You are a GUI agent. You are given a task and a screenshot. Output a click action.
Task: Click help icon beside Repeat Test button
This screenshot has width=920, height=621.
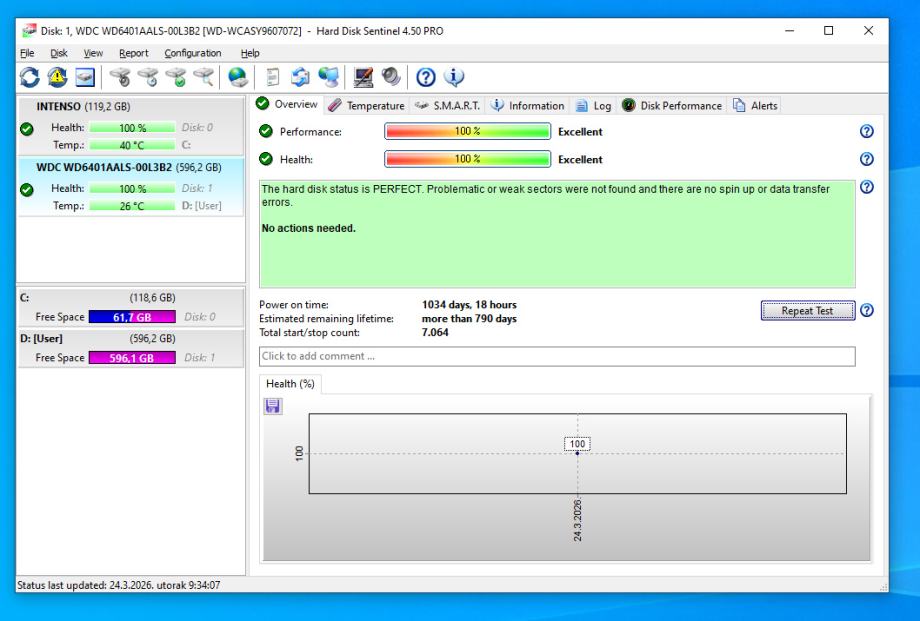(x=866, y=311)
